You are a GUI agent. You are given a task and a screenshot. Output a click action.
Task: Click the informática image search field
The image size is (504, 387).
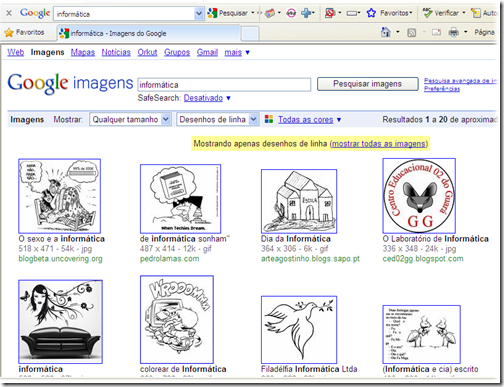pyautogui.click(x=224, y=85)
